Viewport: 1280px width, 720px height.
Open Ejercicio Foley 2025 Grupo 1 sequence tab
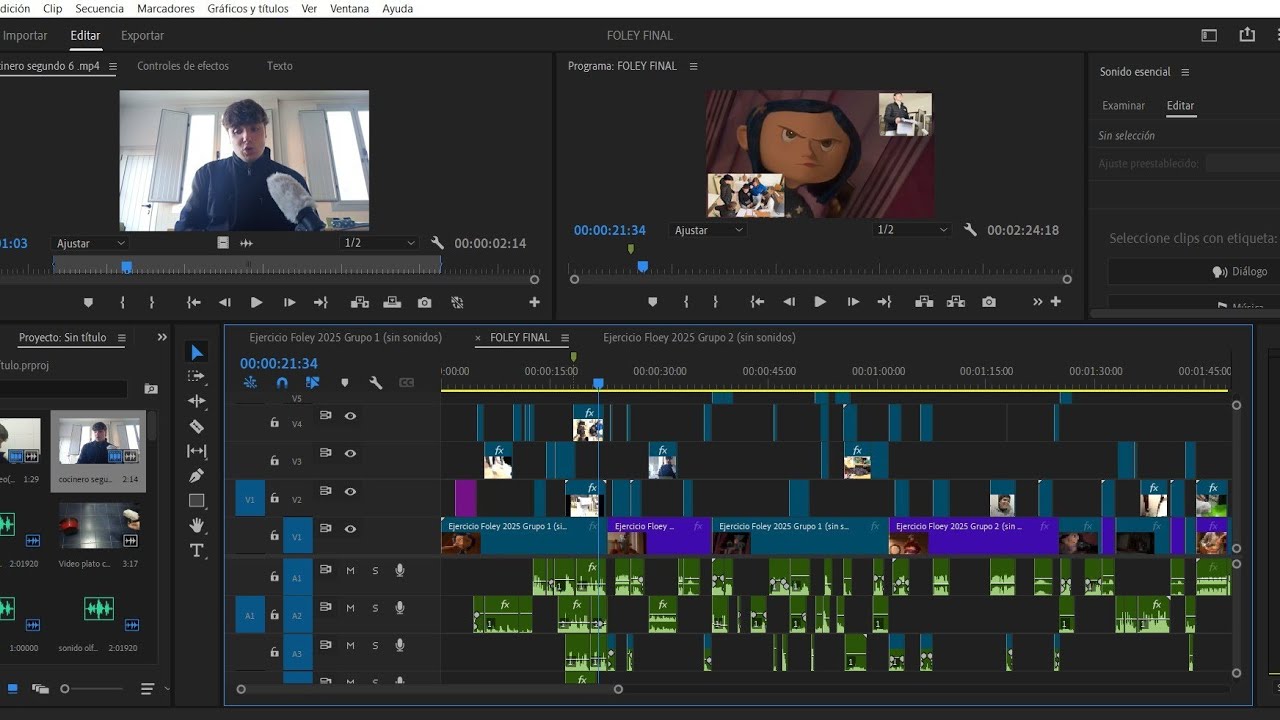[x=345, y=338]
